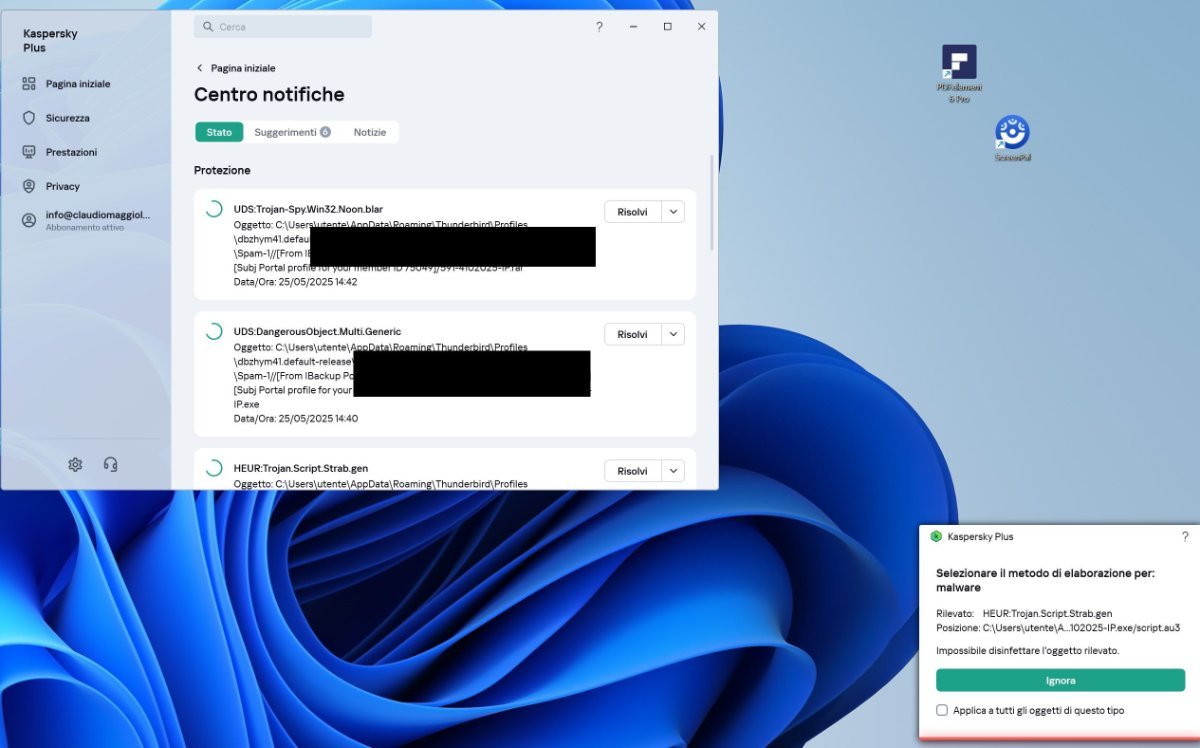Click the Data/Ora 25/05/2025 14:40 text

(295, 419)
